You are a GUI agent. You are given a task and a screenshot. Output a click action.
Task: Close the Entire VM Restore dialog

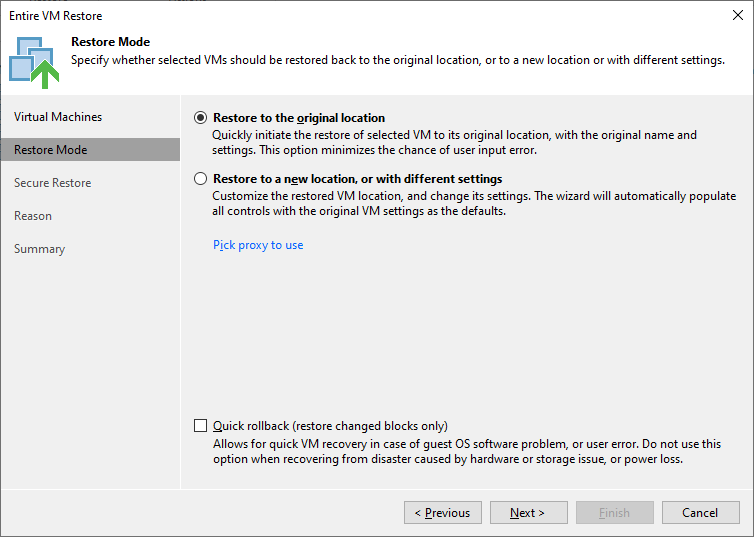point(738,15)
